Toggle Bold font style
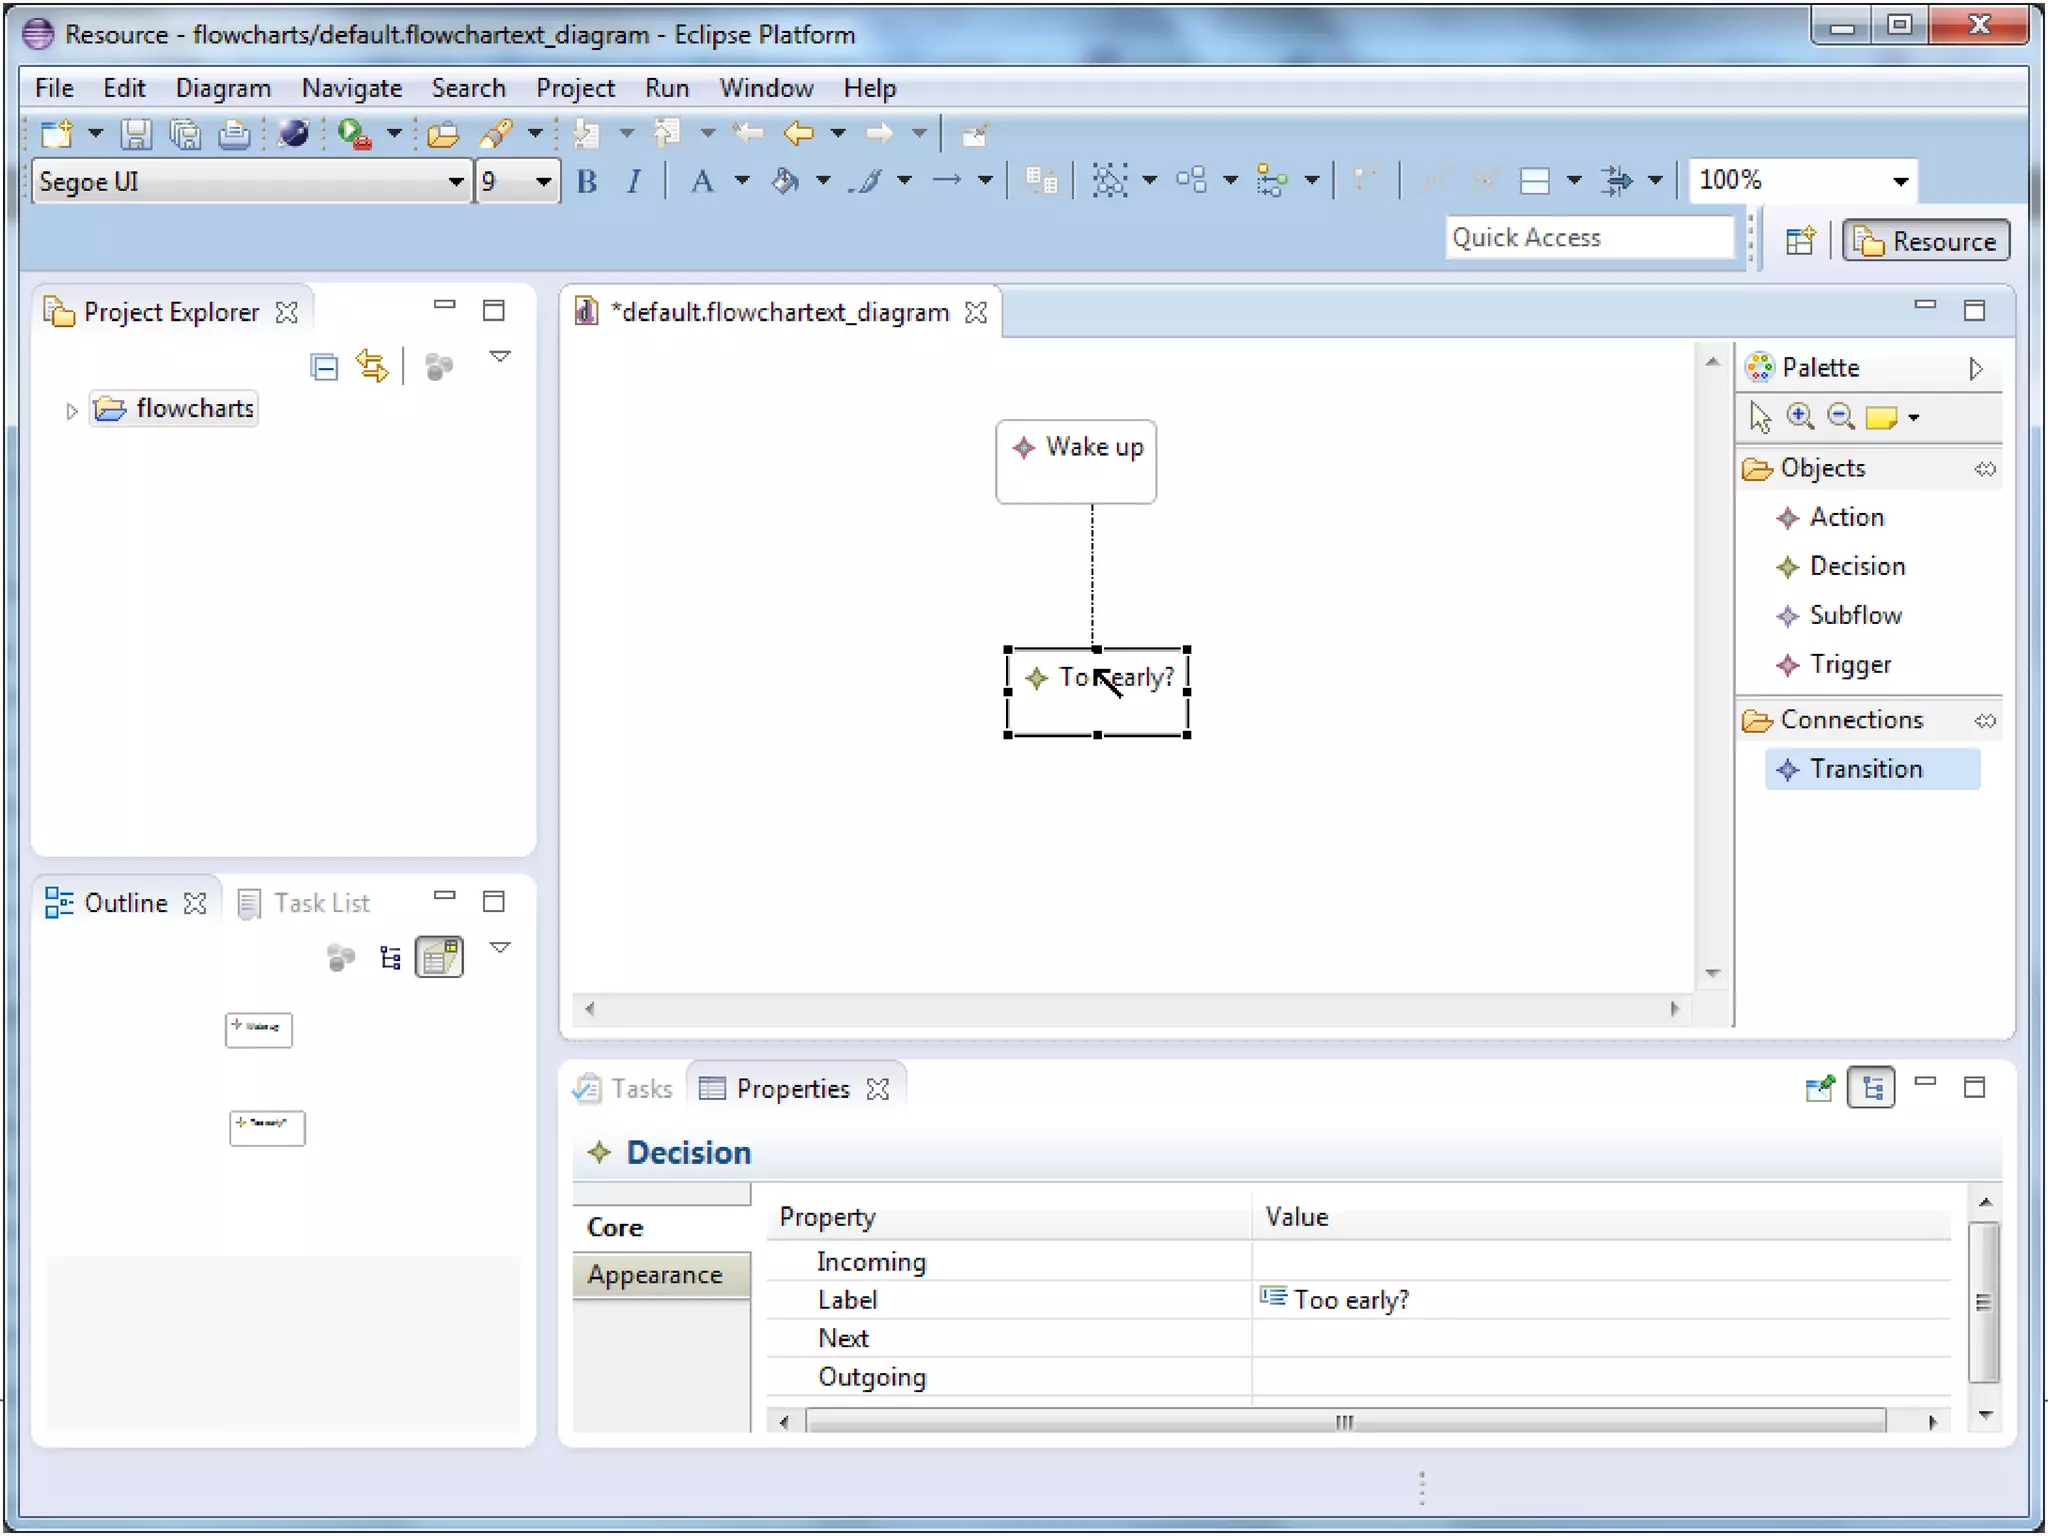 pos(587,181)
